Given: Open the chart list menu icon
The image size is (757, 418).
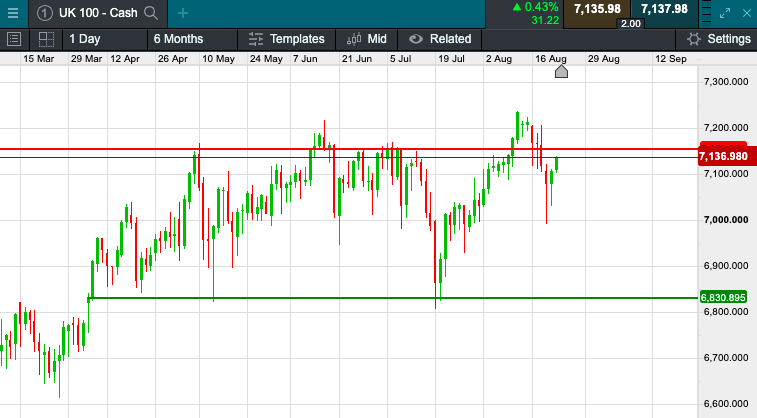Looking at the screenshot, I should pos(14,39).
